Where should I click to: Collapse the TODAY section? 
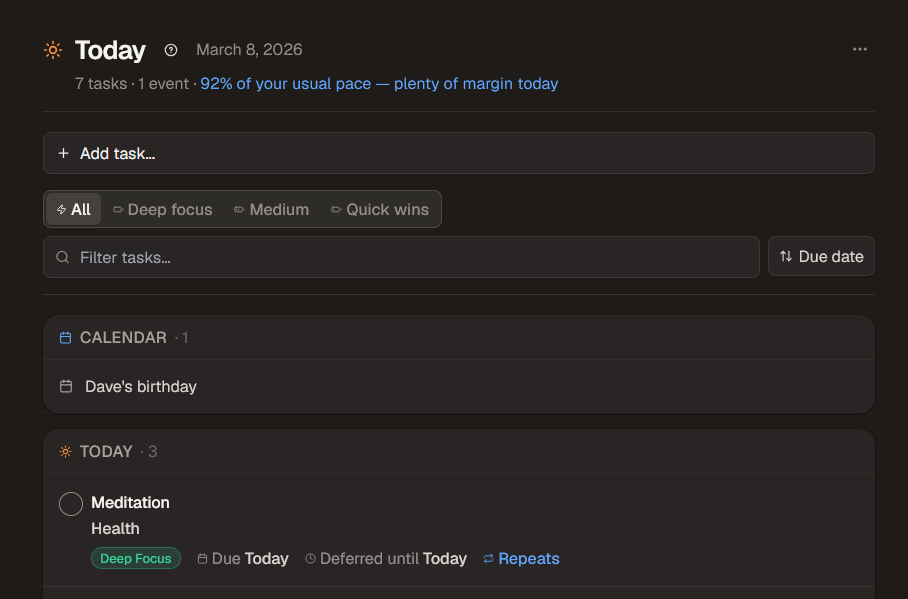click(106, 451)
